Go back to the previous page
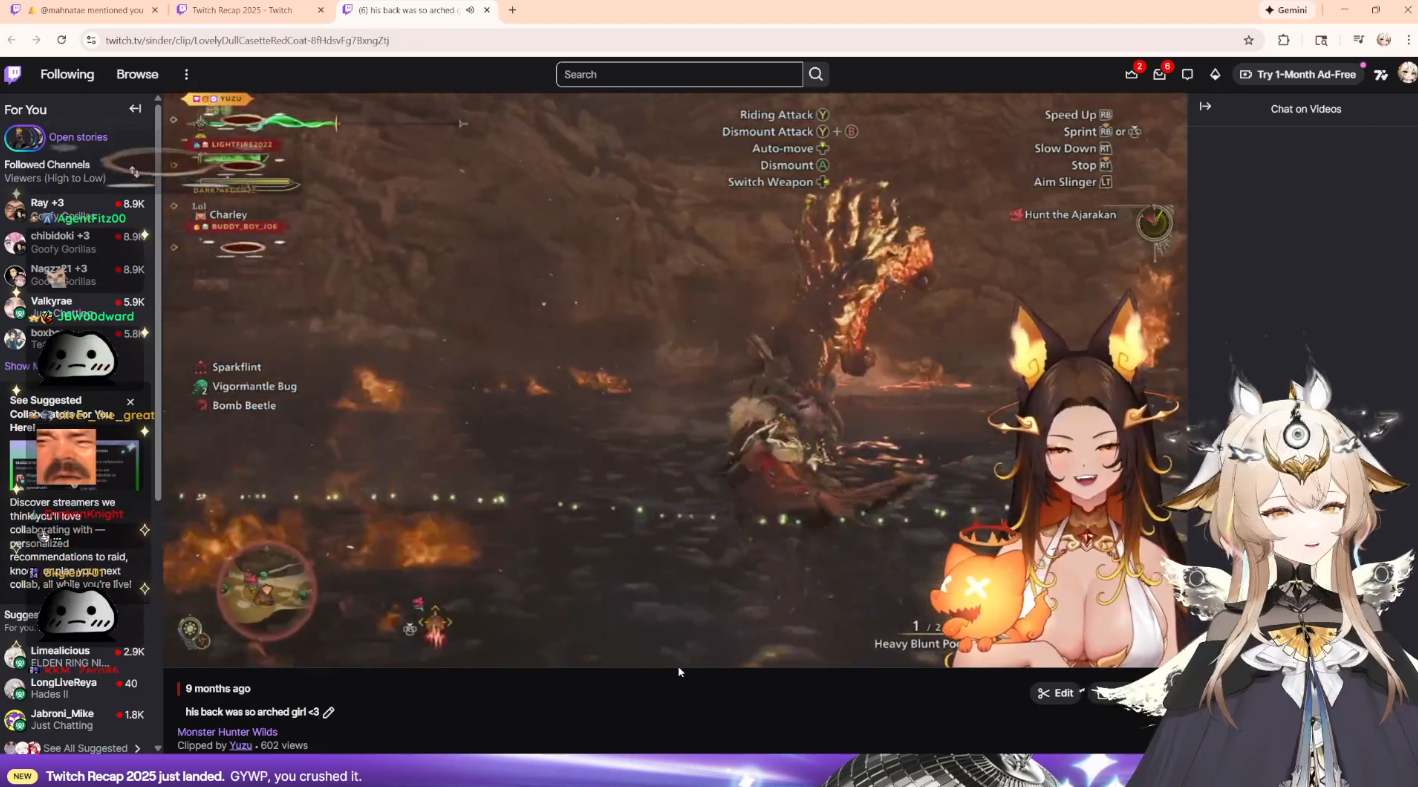This screenshot has width=1418, height=787. point(12,40)
